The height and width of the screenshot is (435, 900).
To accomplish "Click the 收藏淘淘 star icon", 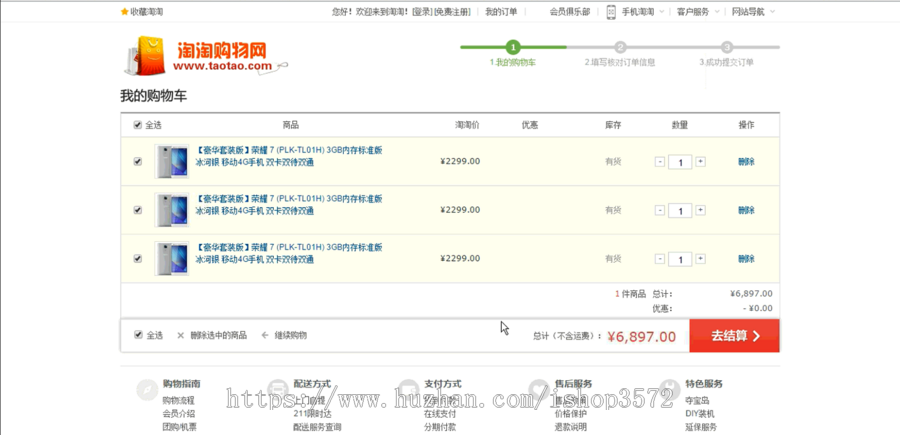I will point(125,11).
